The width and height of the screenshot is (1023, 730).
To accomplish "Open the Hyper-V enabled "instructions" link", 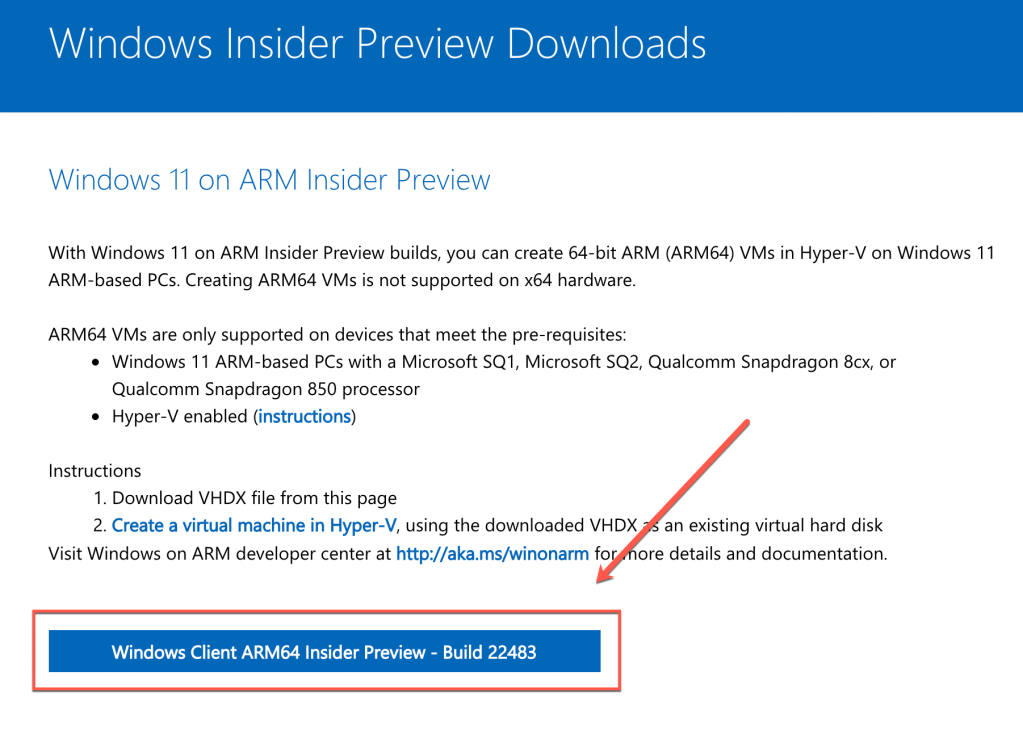I will [305, 416].
